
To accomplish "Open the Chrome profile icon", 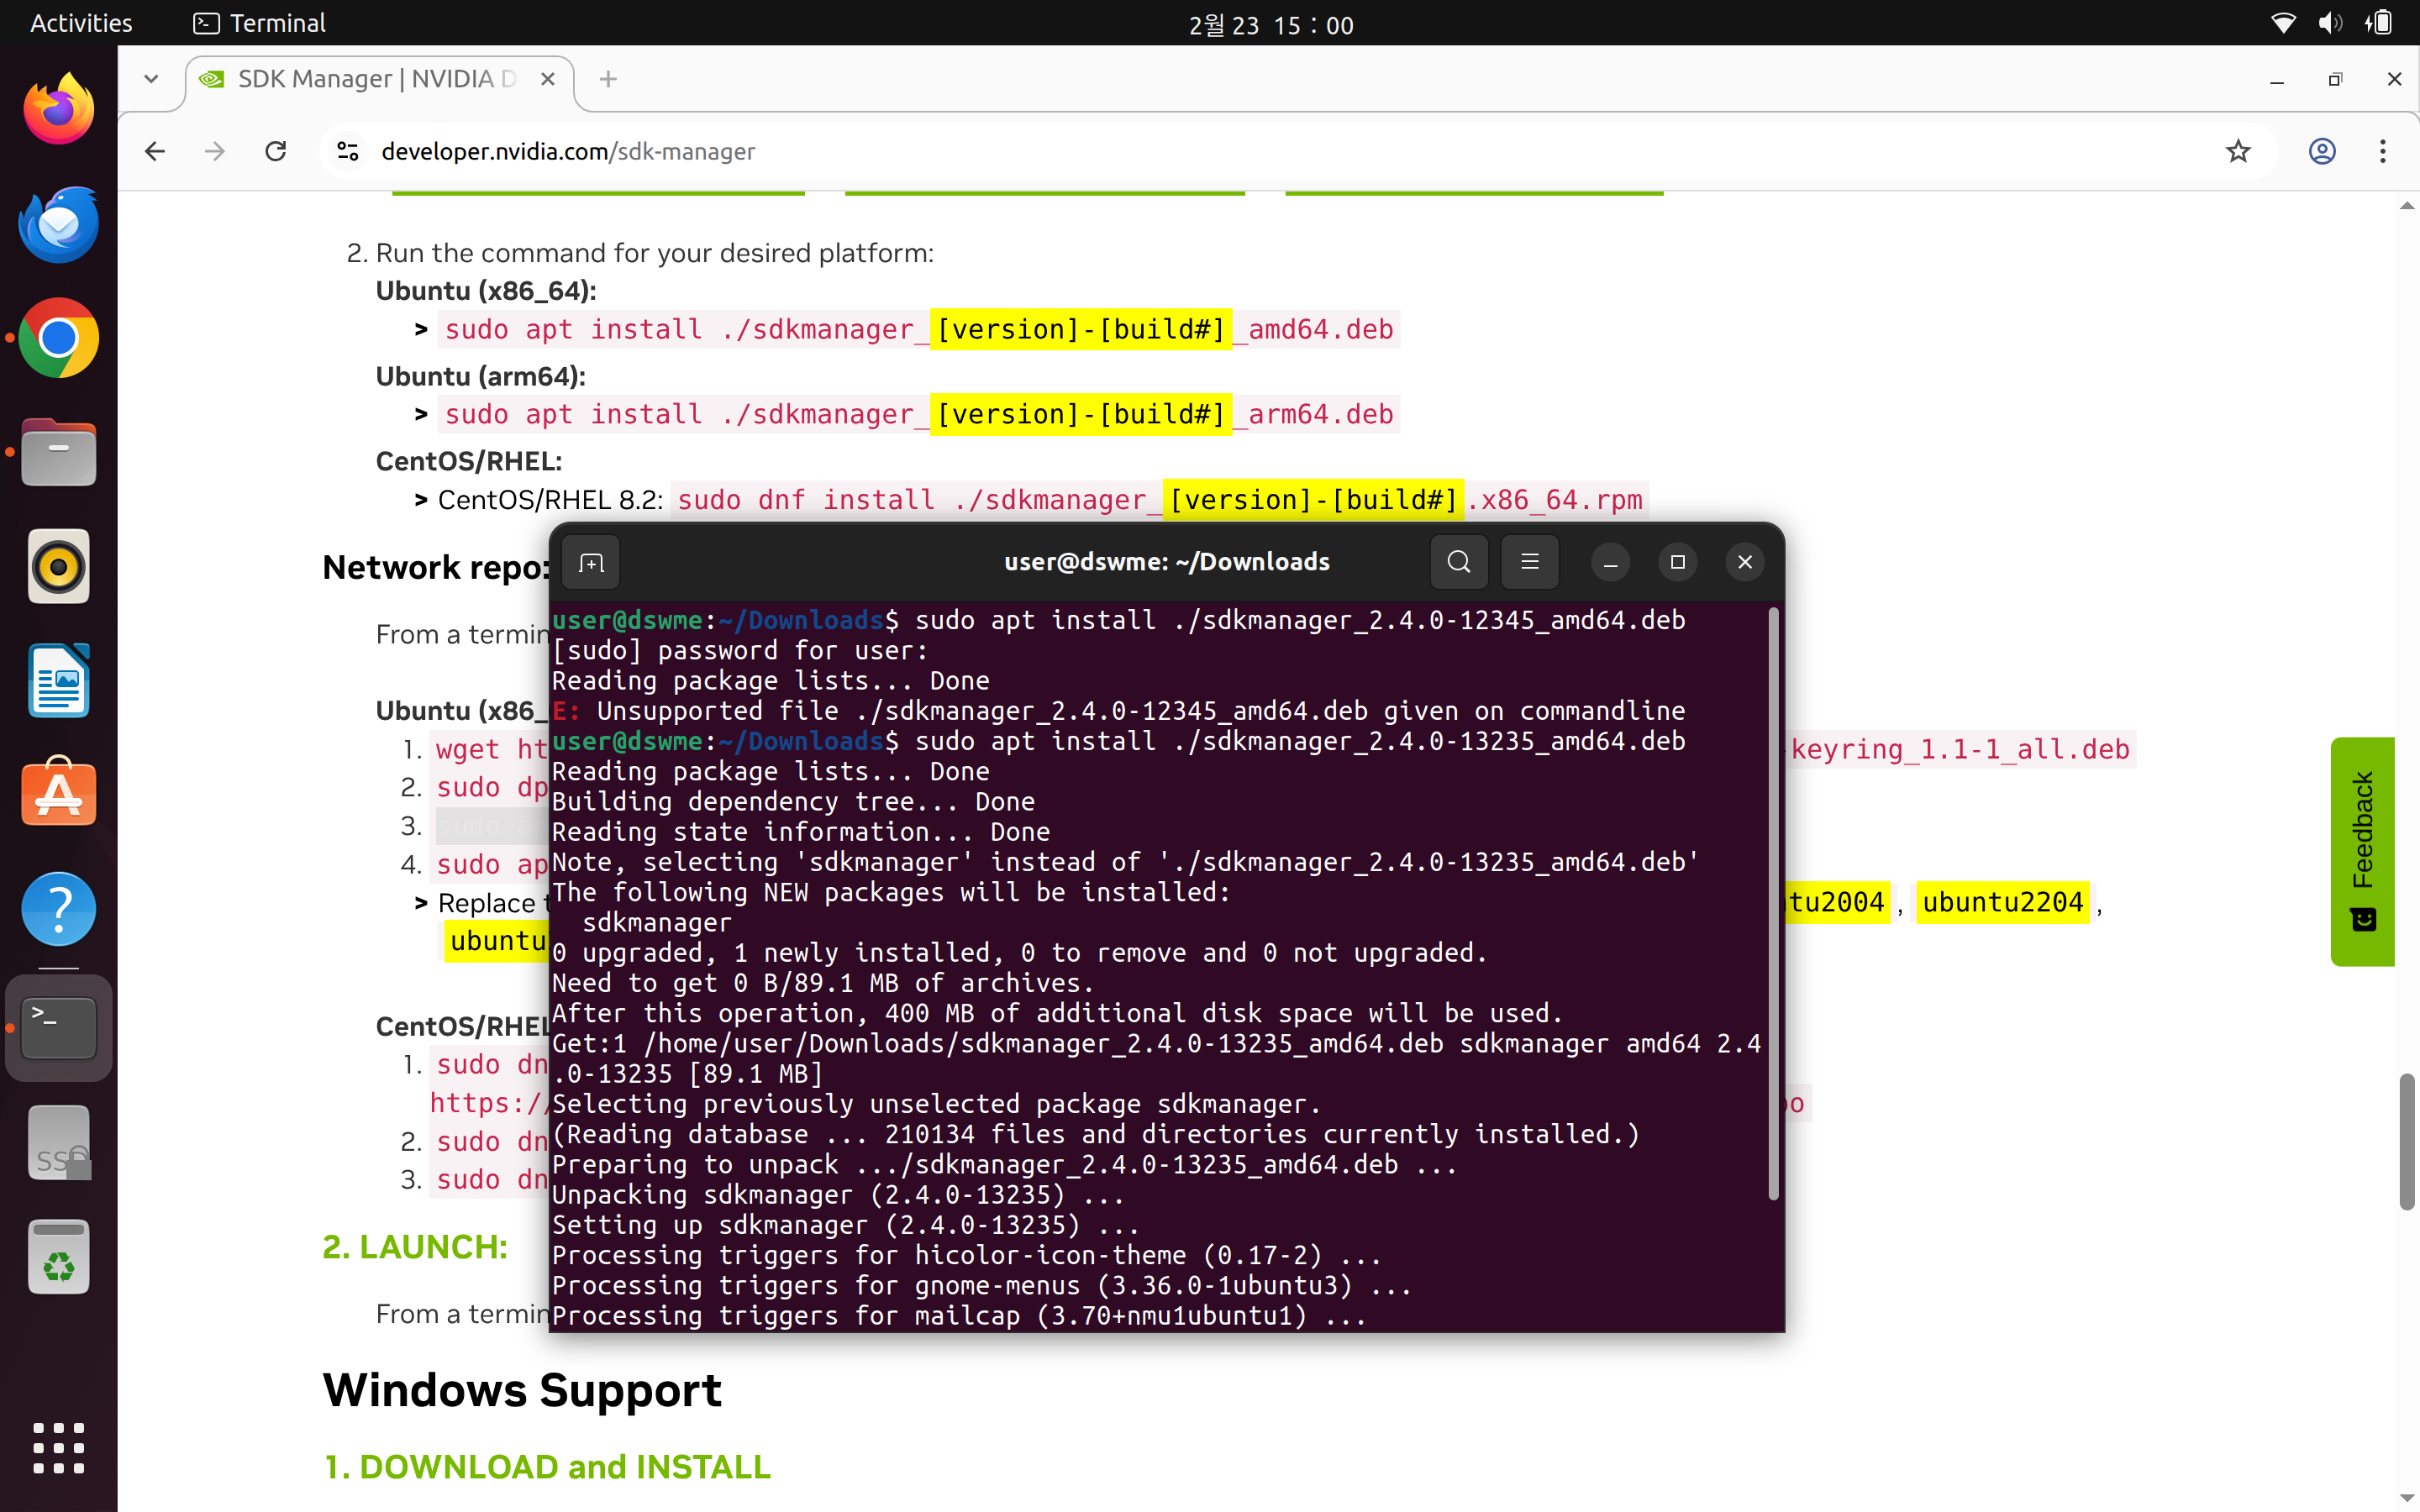I will (x=2321, y=151).
